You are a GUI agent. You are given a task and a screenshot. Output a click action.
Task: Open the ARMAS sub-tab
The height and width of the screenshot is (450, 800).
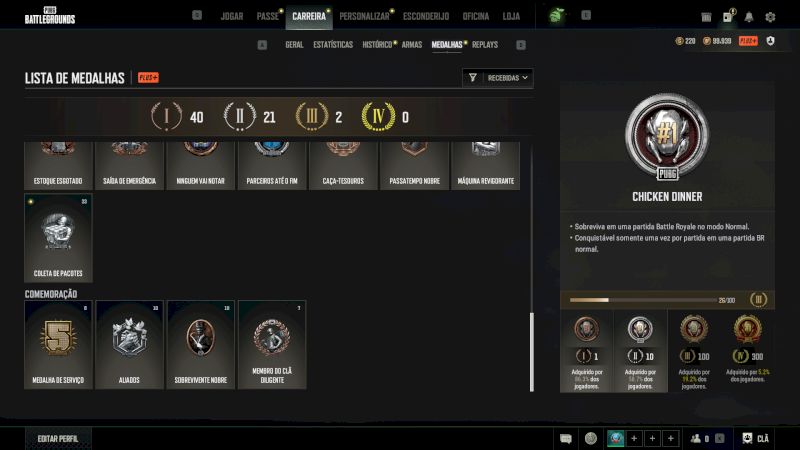click(412, 45)
